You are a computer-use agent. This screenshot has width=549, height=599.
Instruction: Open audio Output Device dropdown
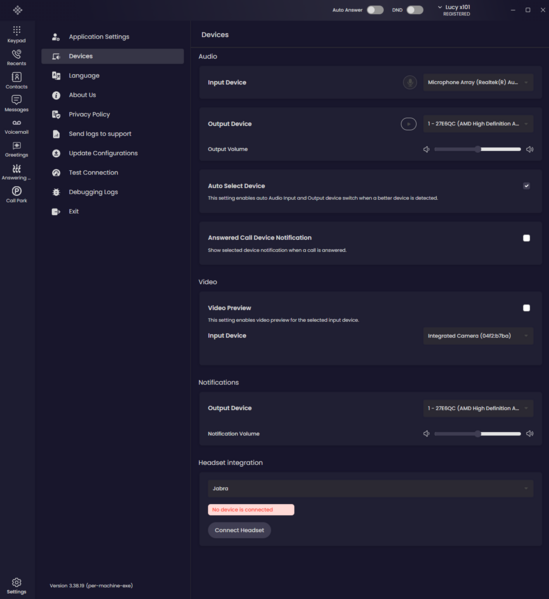click(478, 124)
